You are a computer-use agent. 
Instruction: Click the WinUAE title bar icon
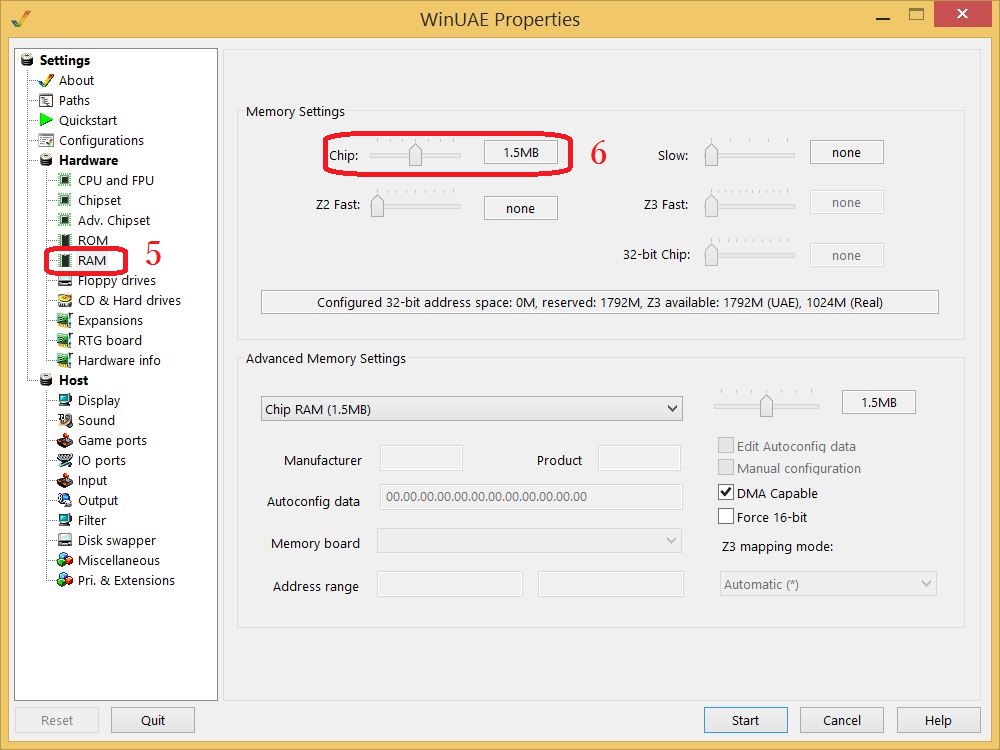point(21,18)
